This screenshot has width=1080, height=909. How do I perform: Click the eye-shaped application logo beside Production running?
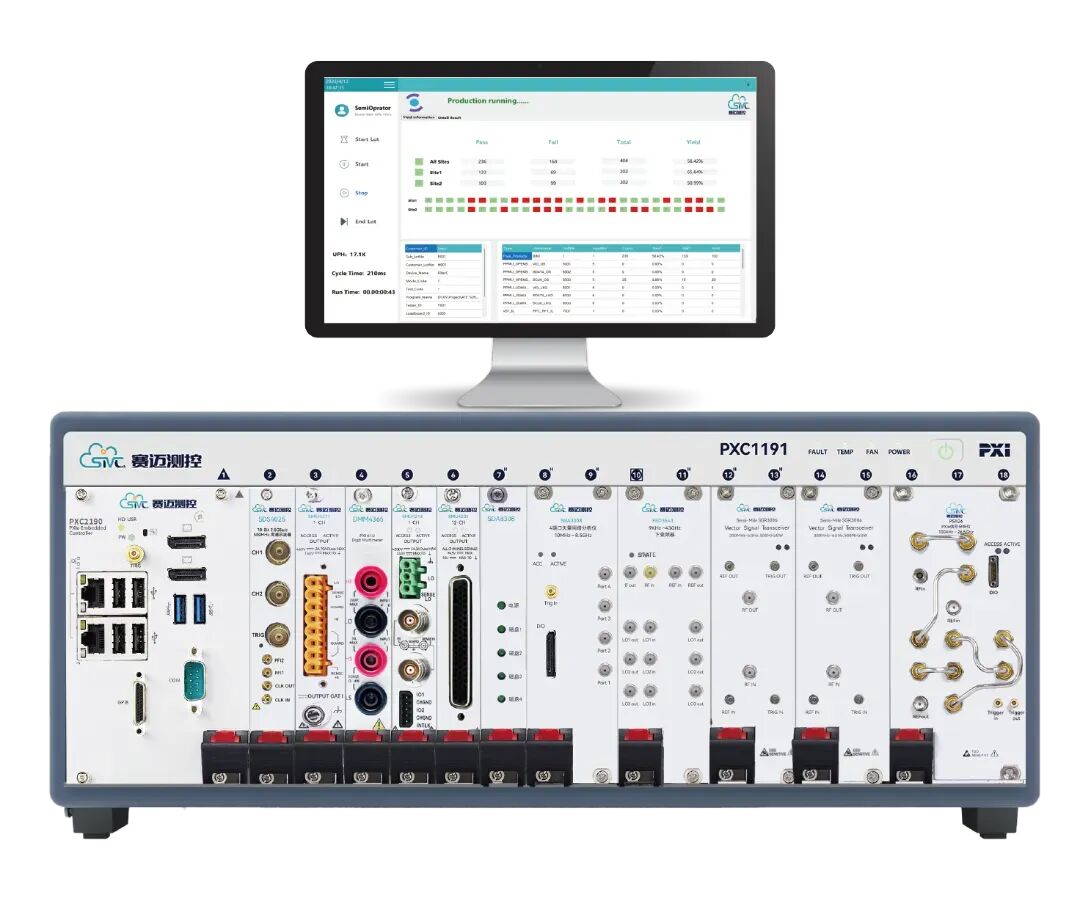coord(414,103)
